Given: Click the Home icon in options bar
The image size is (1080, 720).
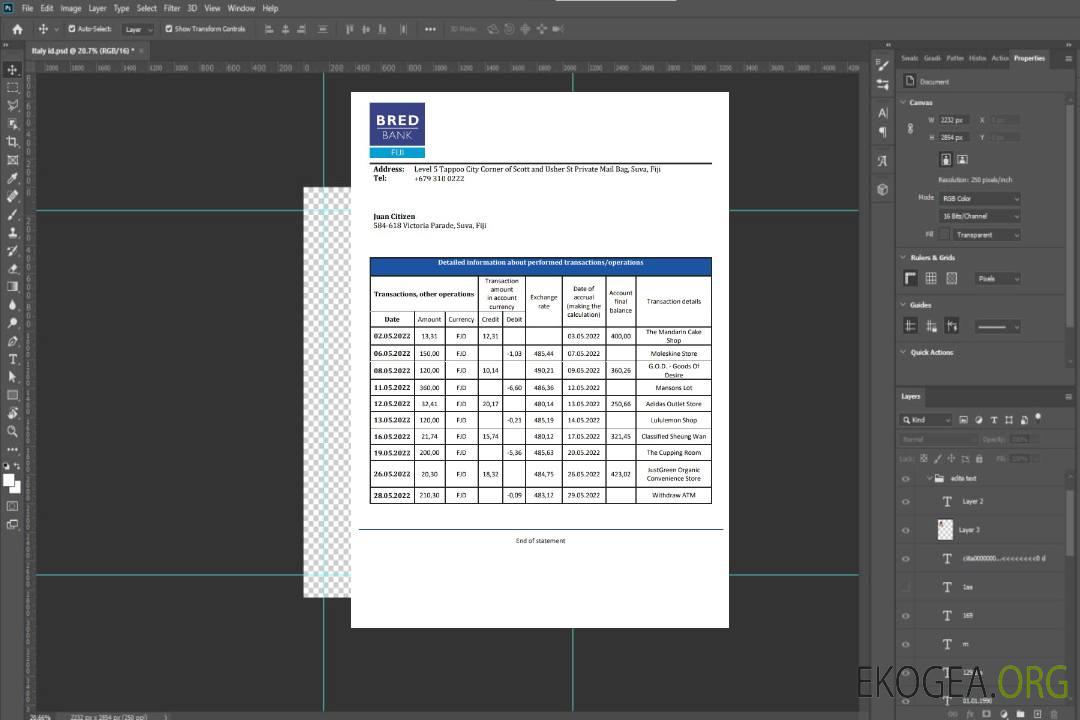Looking at the screenshot, I should [17, 29].
